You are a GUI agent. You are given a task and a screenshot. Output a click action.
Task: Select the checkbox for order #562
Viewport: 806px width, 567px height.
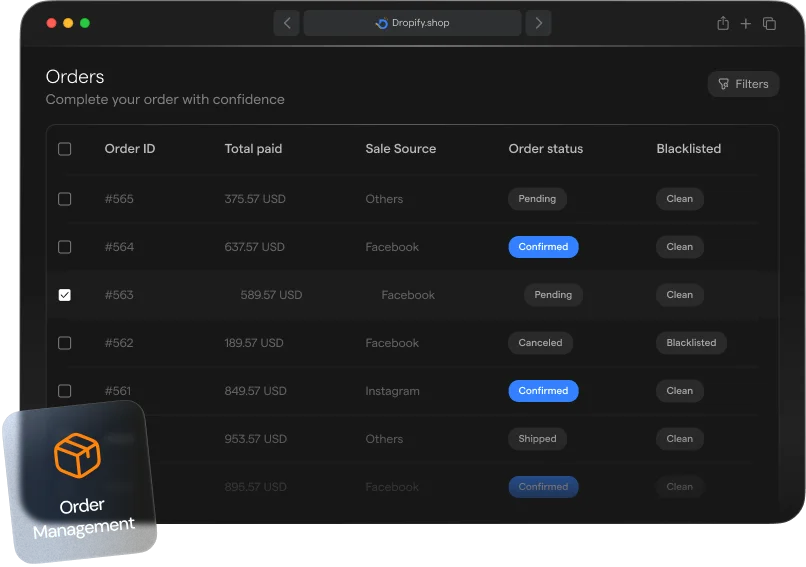65,343
